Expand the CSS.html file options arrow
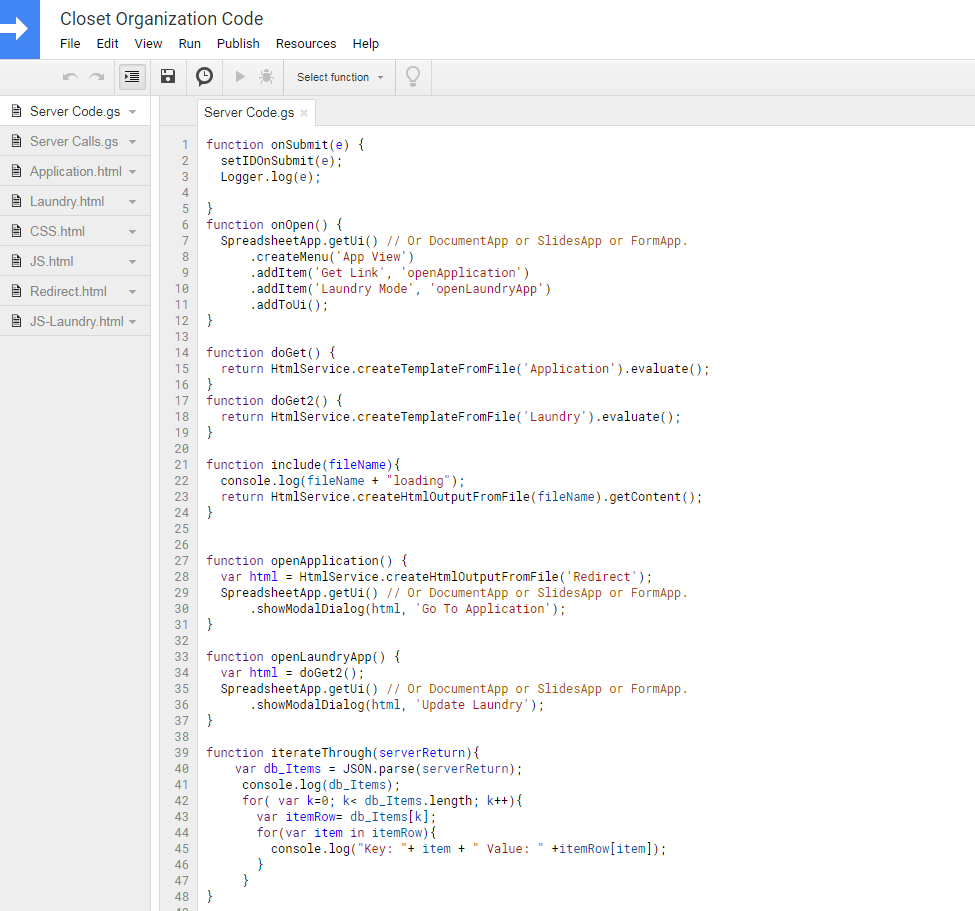This screenshot has height=911, width=975. tap(132, 232)
